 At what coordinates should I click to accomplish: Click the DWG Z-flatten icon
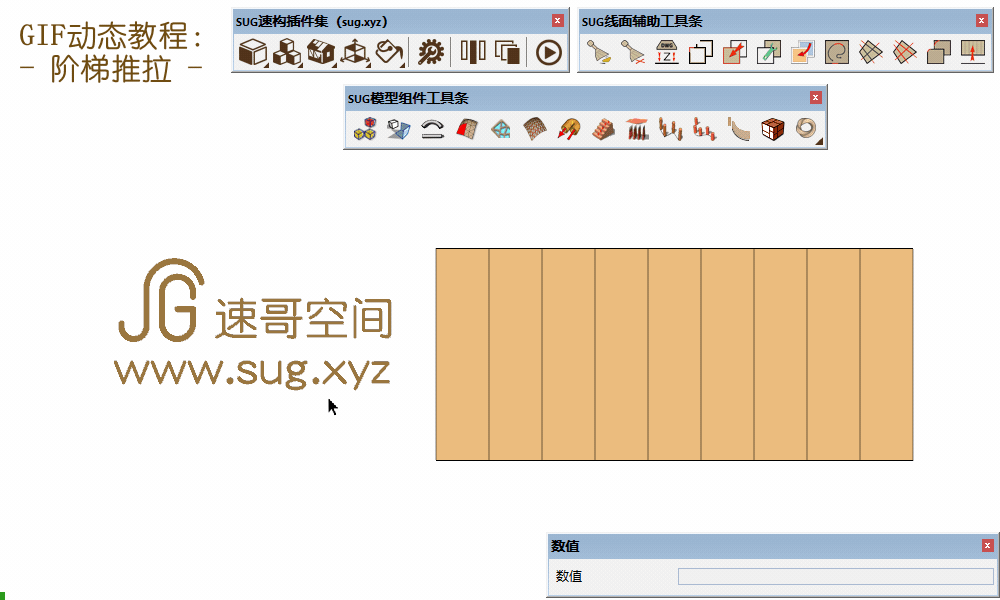666,52
